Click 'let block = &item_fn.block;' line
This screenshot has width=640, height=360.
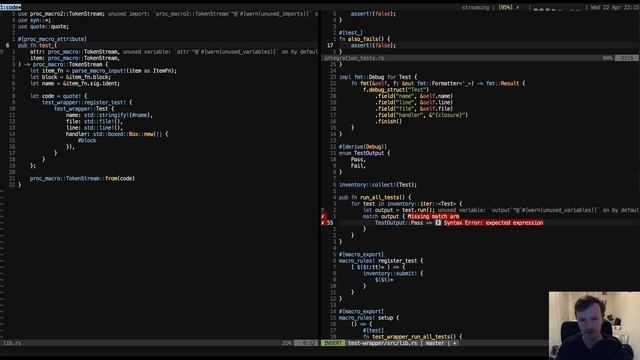[70, 77]
